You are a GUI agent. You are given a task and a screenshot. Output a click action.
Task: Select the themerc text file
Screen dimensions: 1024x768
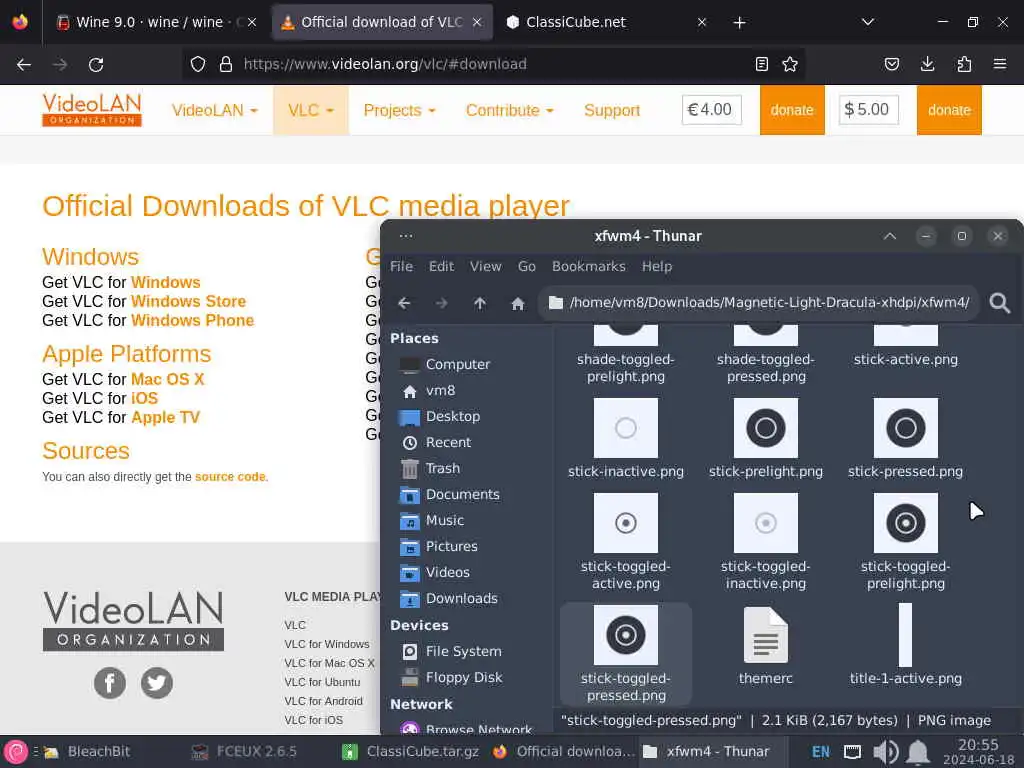coord(765,635)
